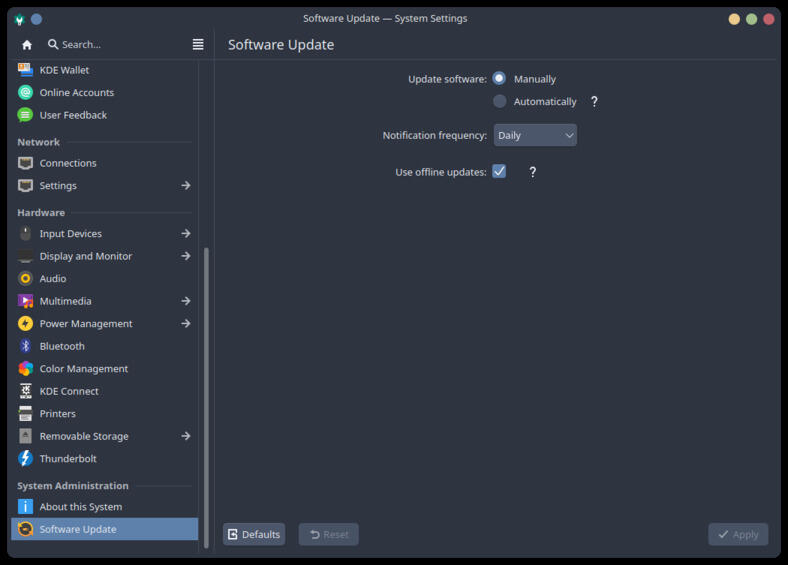Go to the System Settings home icon

click(x=27, y=45)
